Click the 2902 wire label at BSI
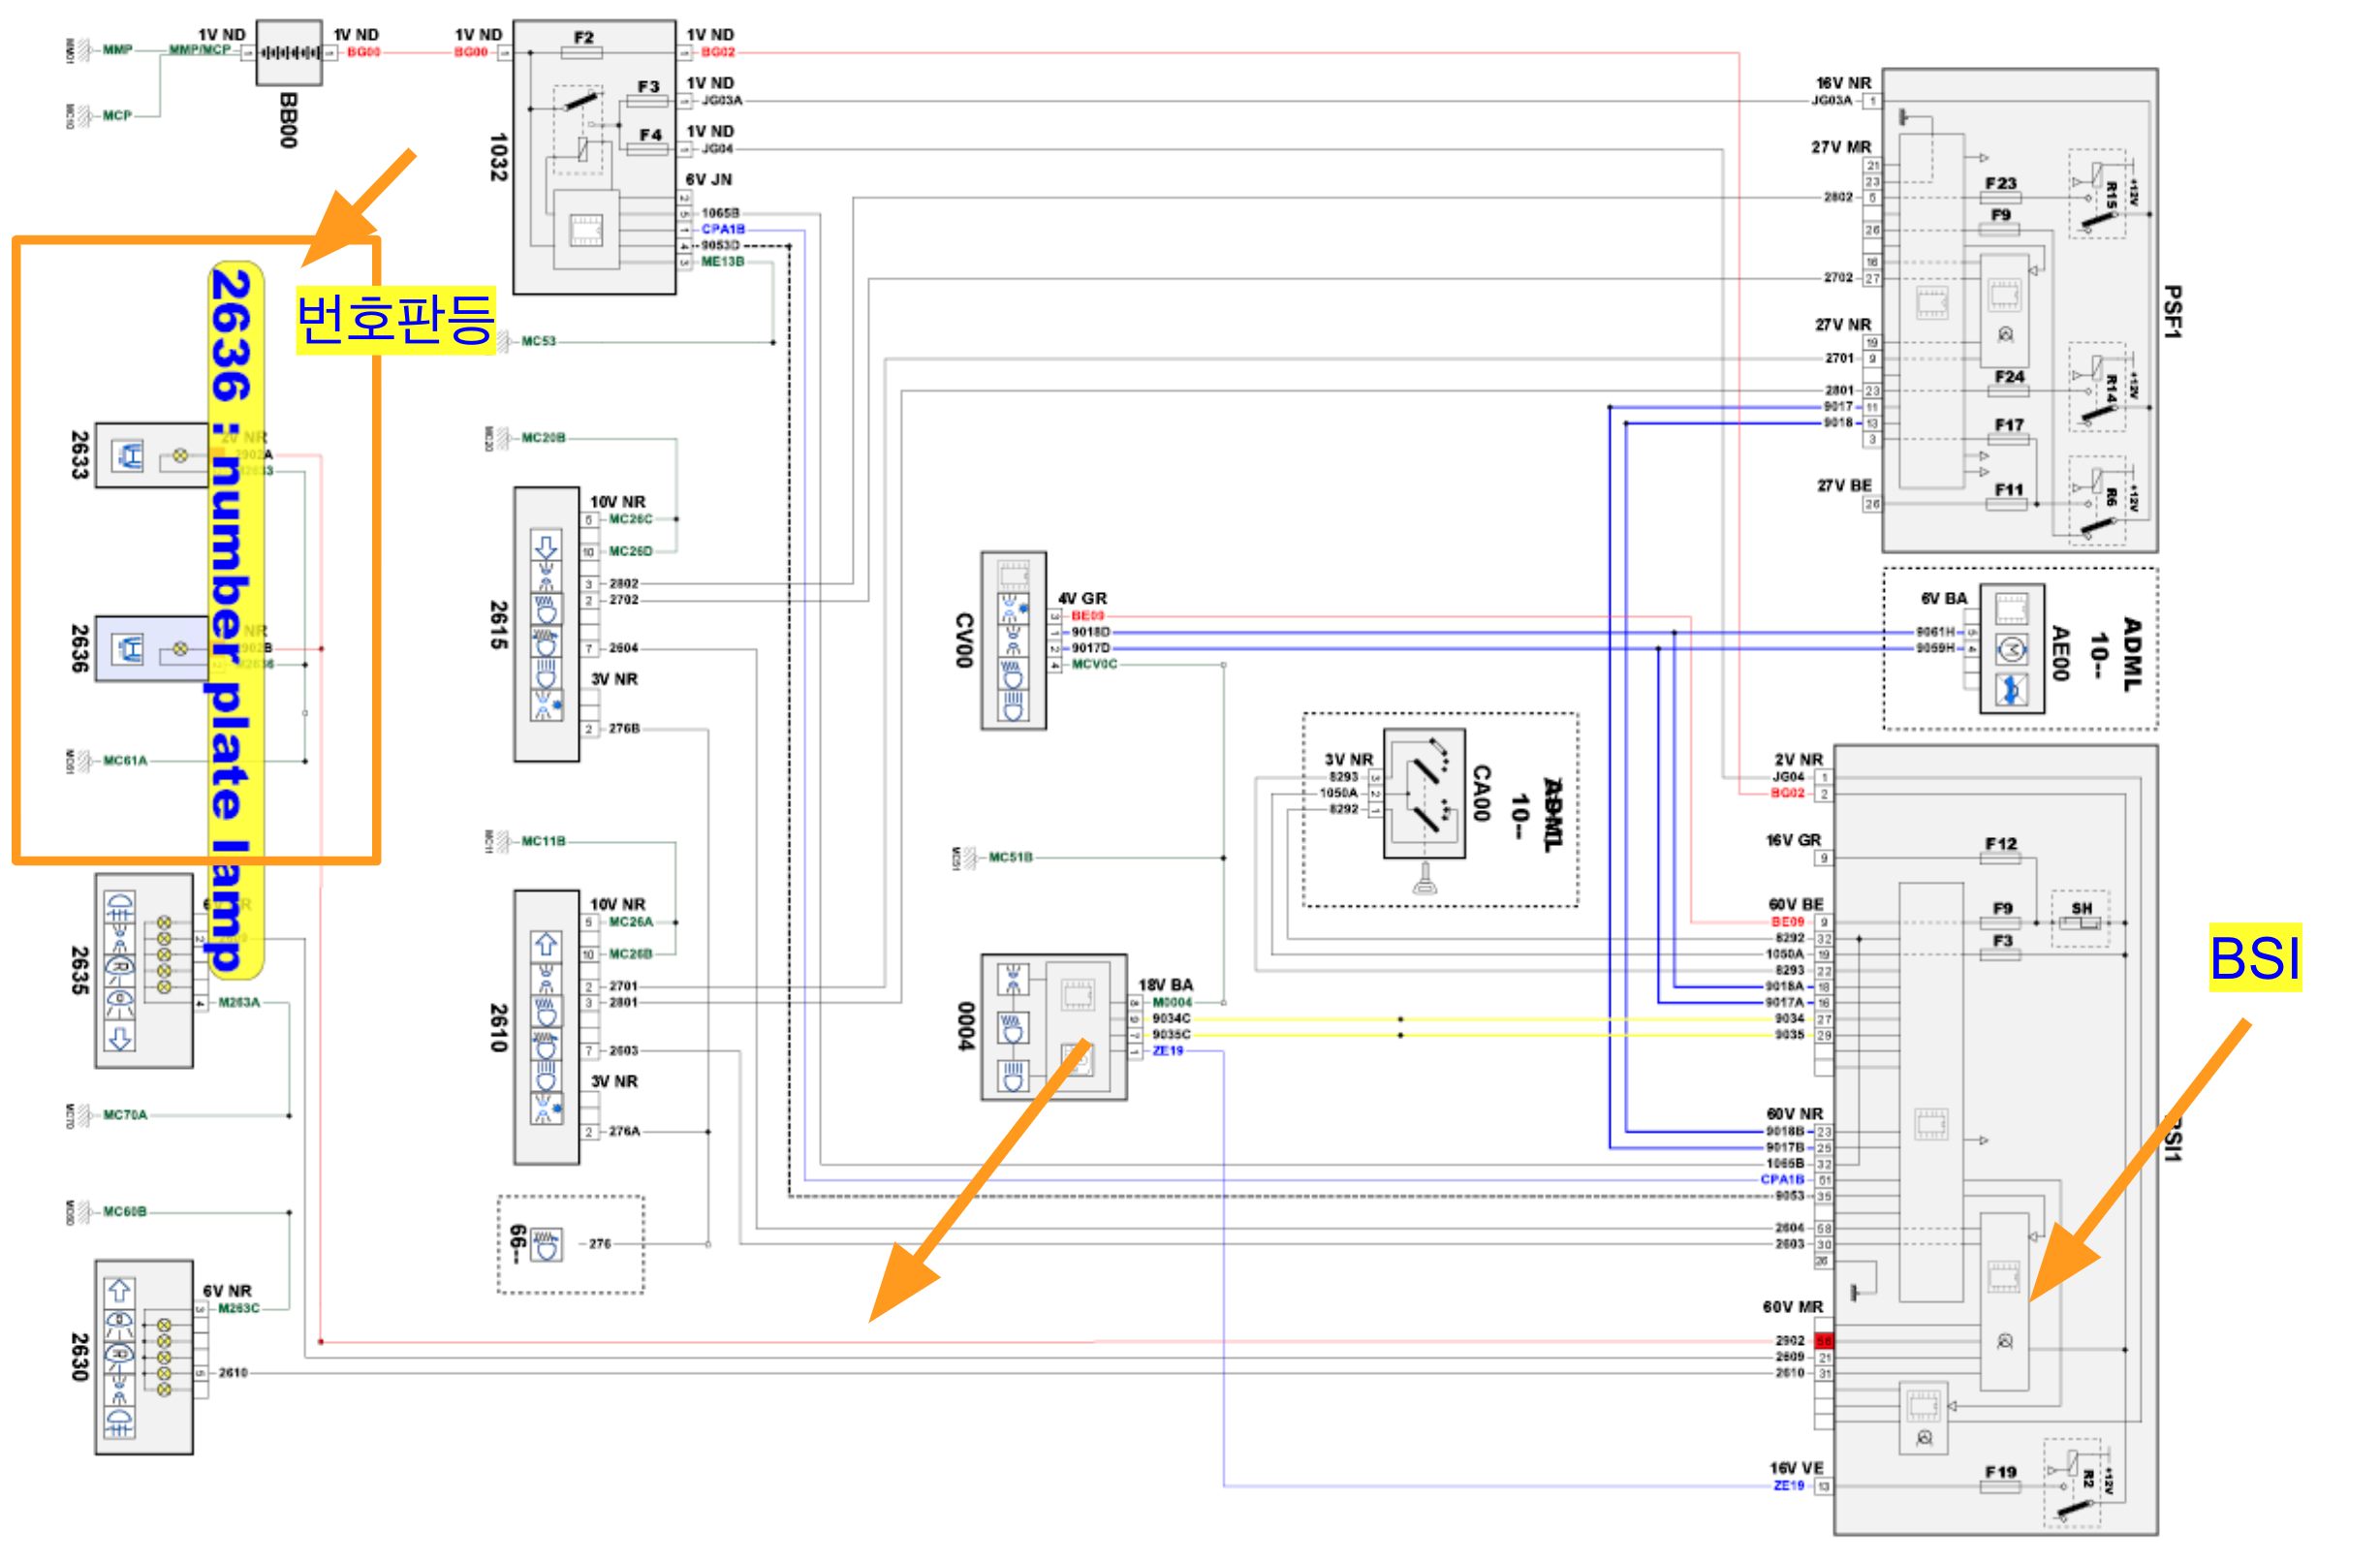The image size is (2380, 1562). (x=1789, y=1341)
